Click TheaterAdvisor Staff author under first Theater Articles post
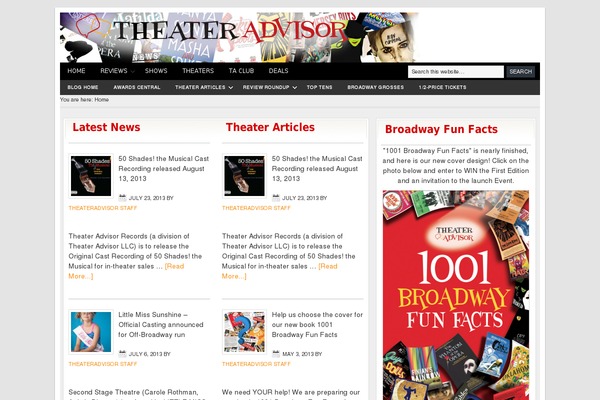The height and width of the screenshot is (400, 600). (256, 208)
